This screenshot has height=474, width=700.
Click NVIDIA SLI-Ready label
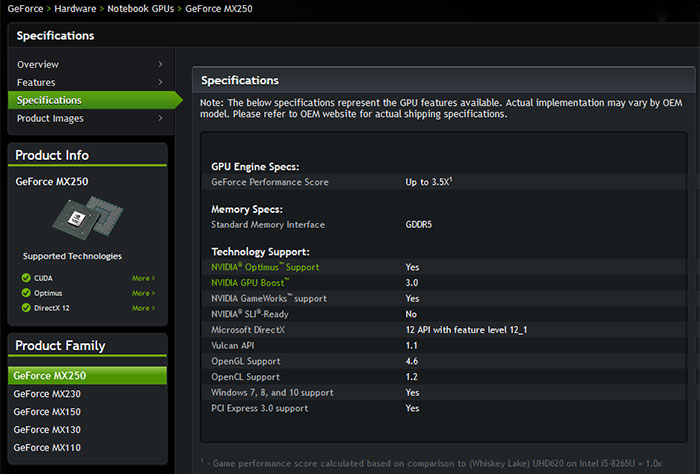pos(250,314)
